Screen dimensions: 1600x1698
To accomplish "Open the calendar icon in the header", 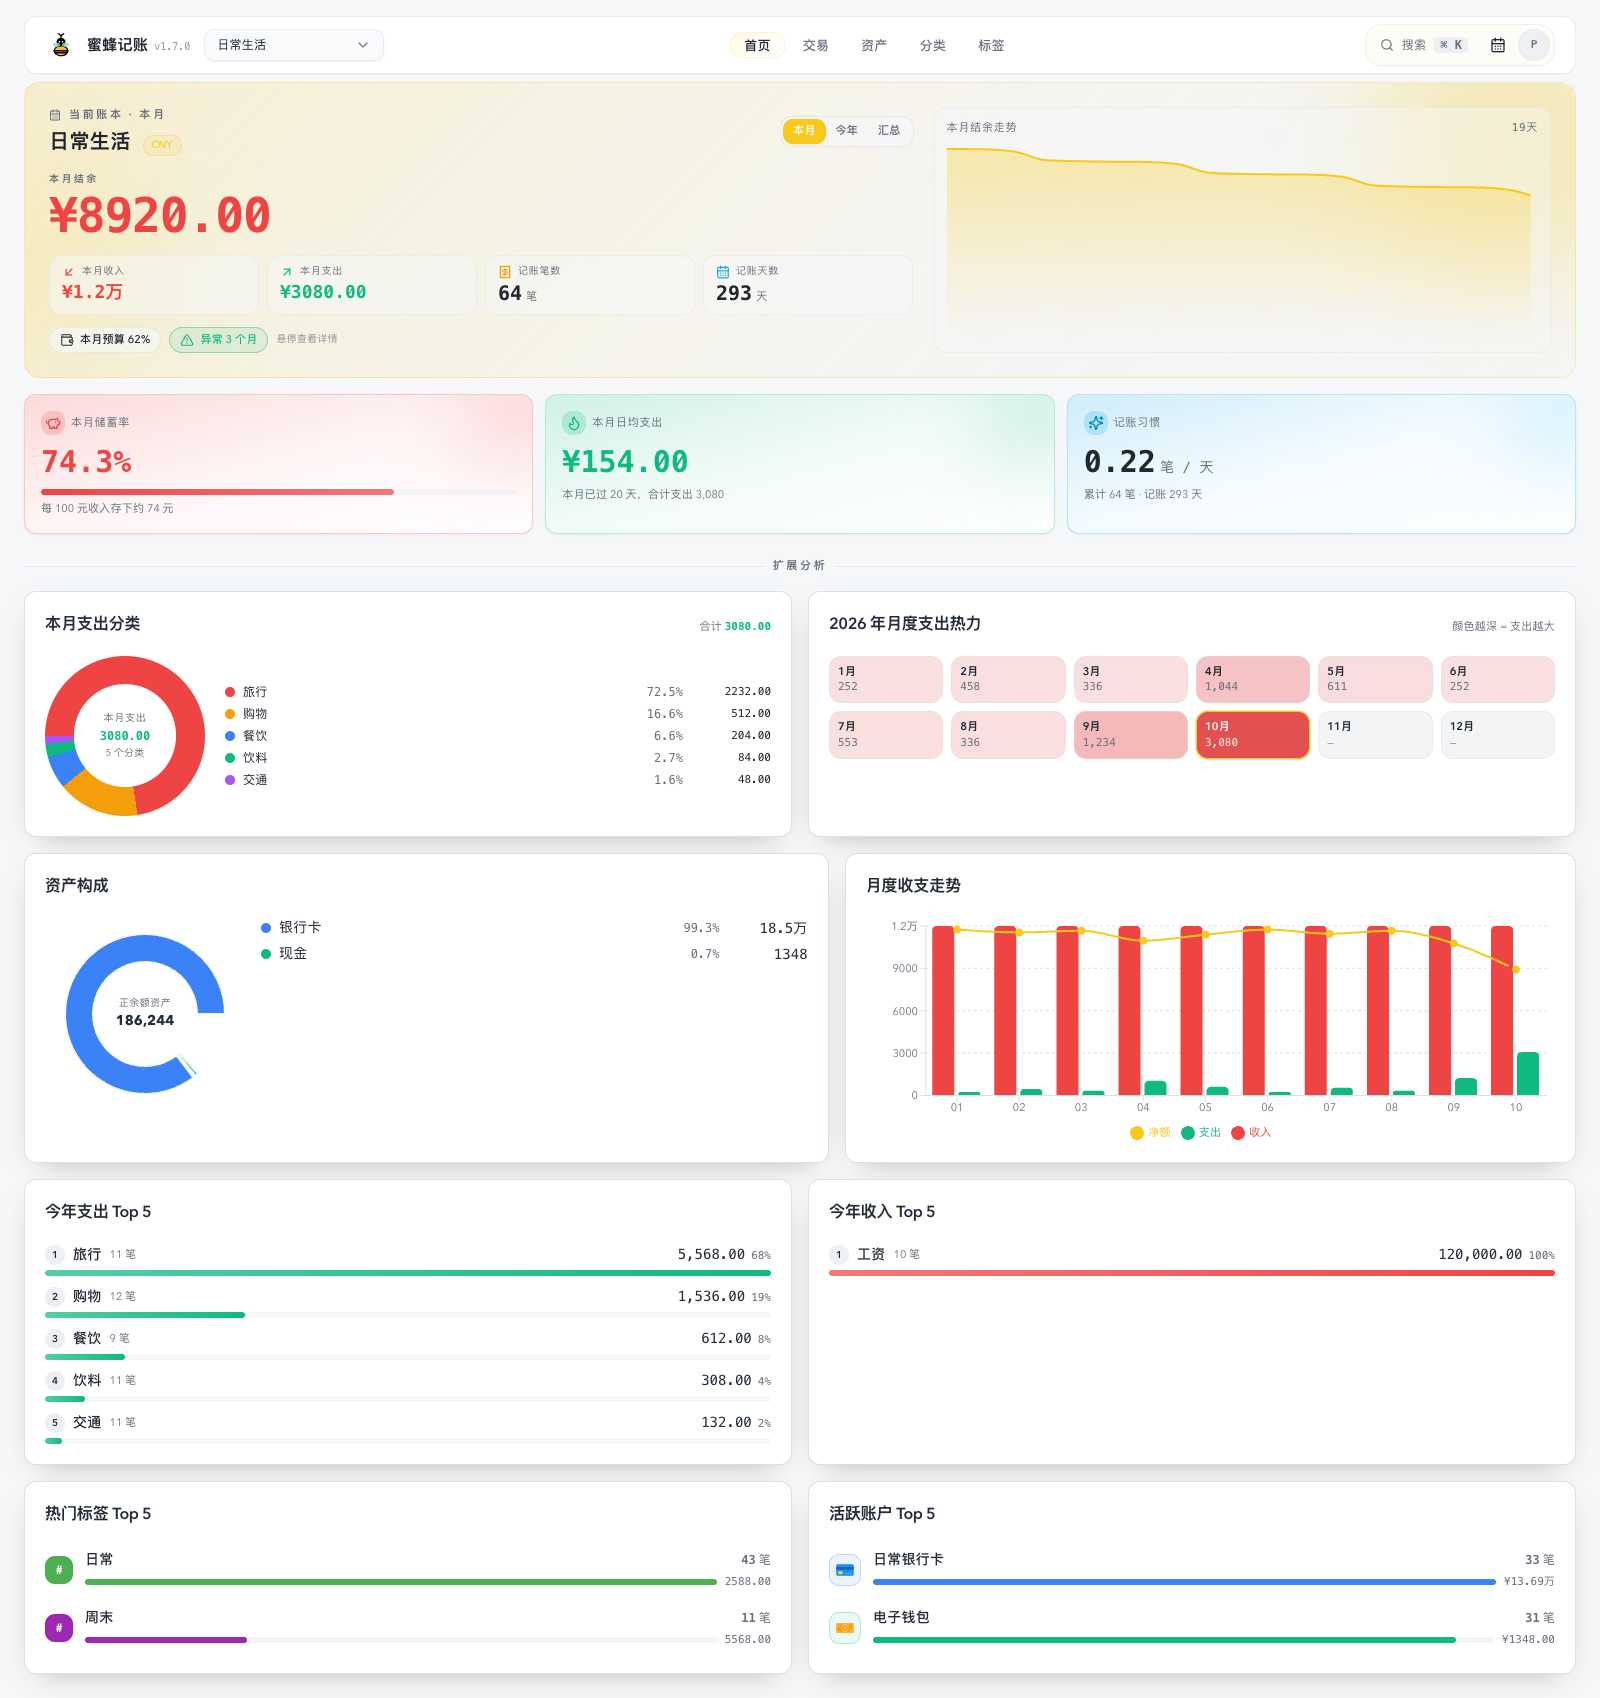I will tap(1497, 45).
